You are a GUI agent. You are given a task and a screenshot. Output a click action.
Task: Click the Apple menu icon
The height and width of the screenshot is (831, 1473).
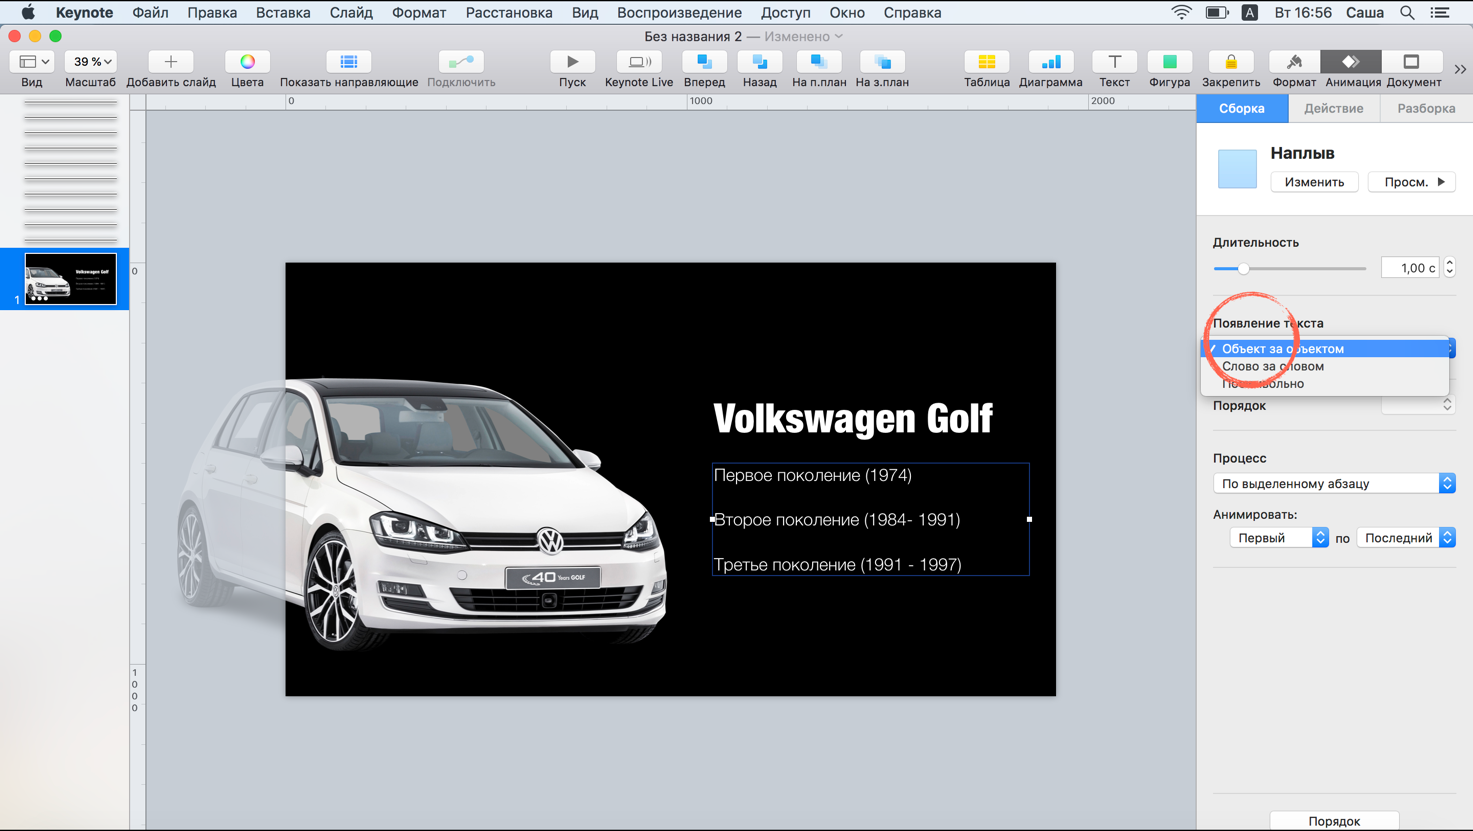tap(28, 12)
